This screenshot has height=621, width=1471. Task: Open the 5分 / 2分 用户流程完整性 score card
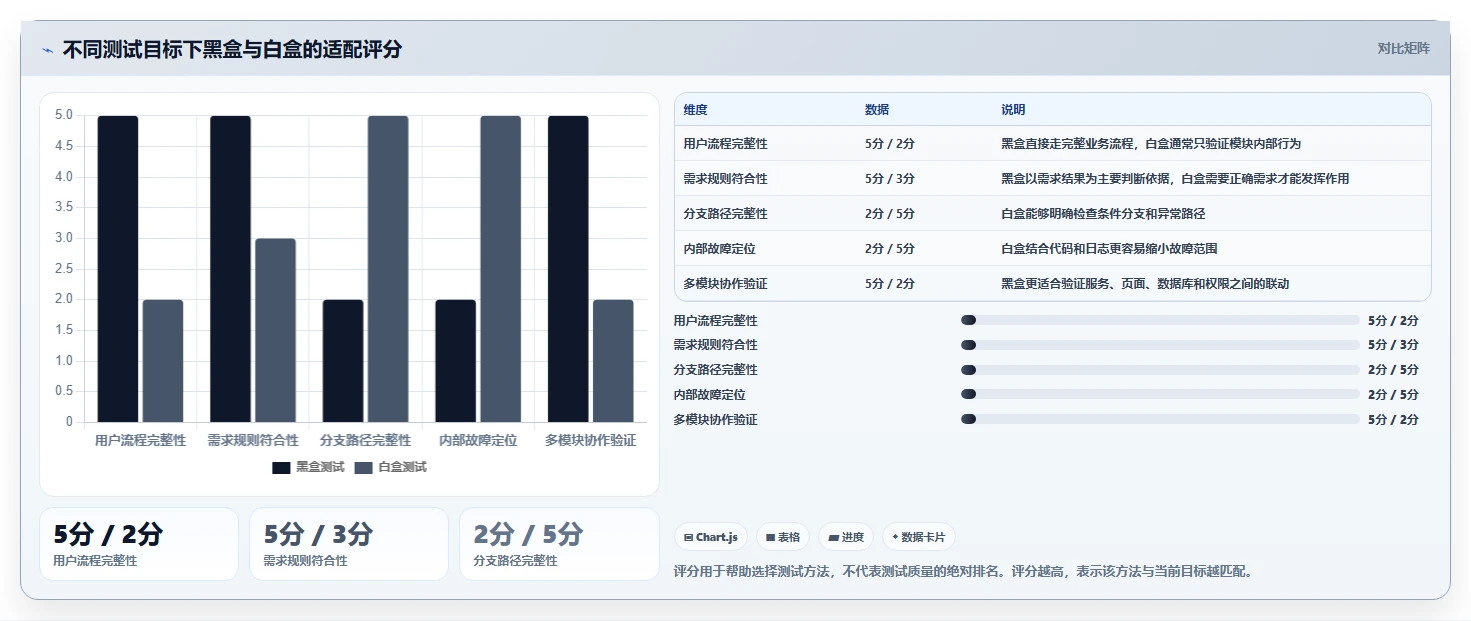coord(139,544)
